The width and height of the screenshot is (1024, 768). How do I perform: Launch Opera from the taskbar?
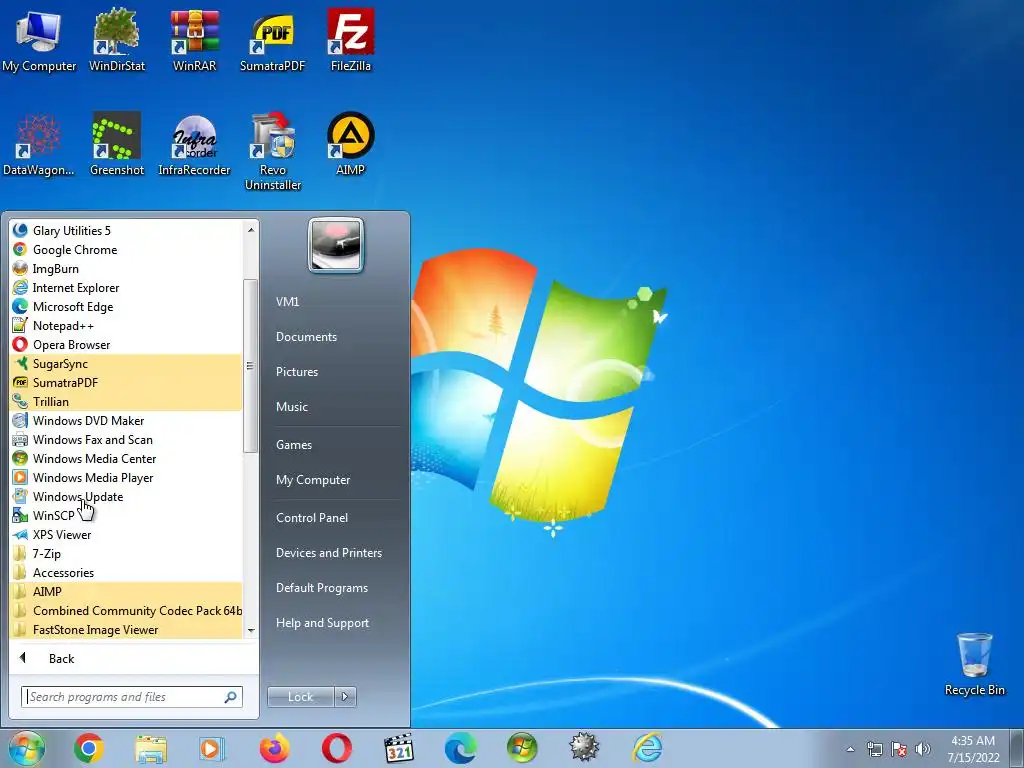[336, 748]
